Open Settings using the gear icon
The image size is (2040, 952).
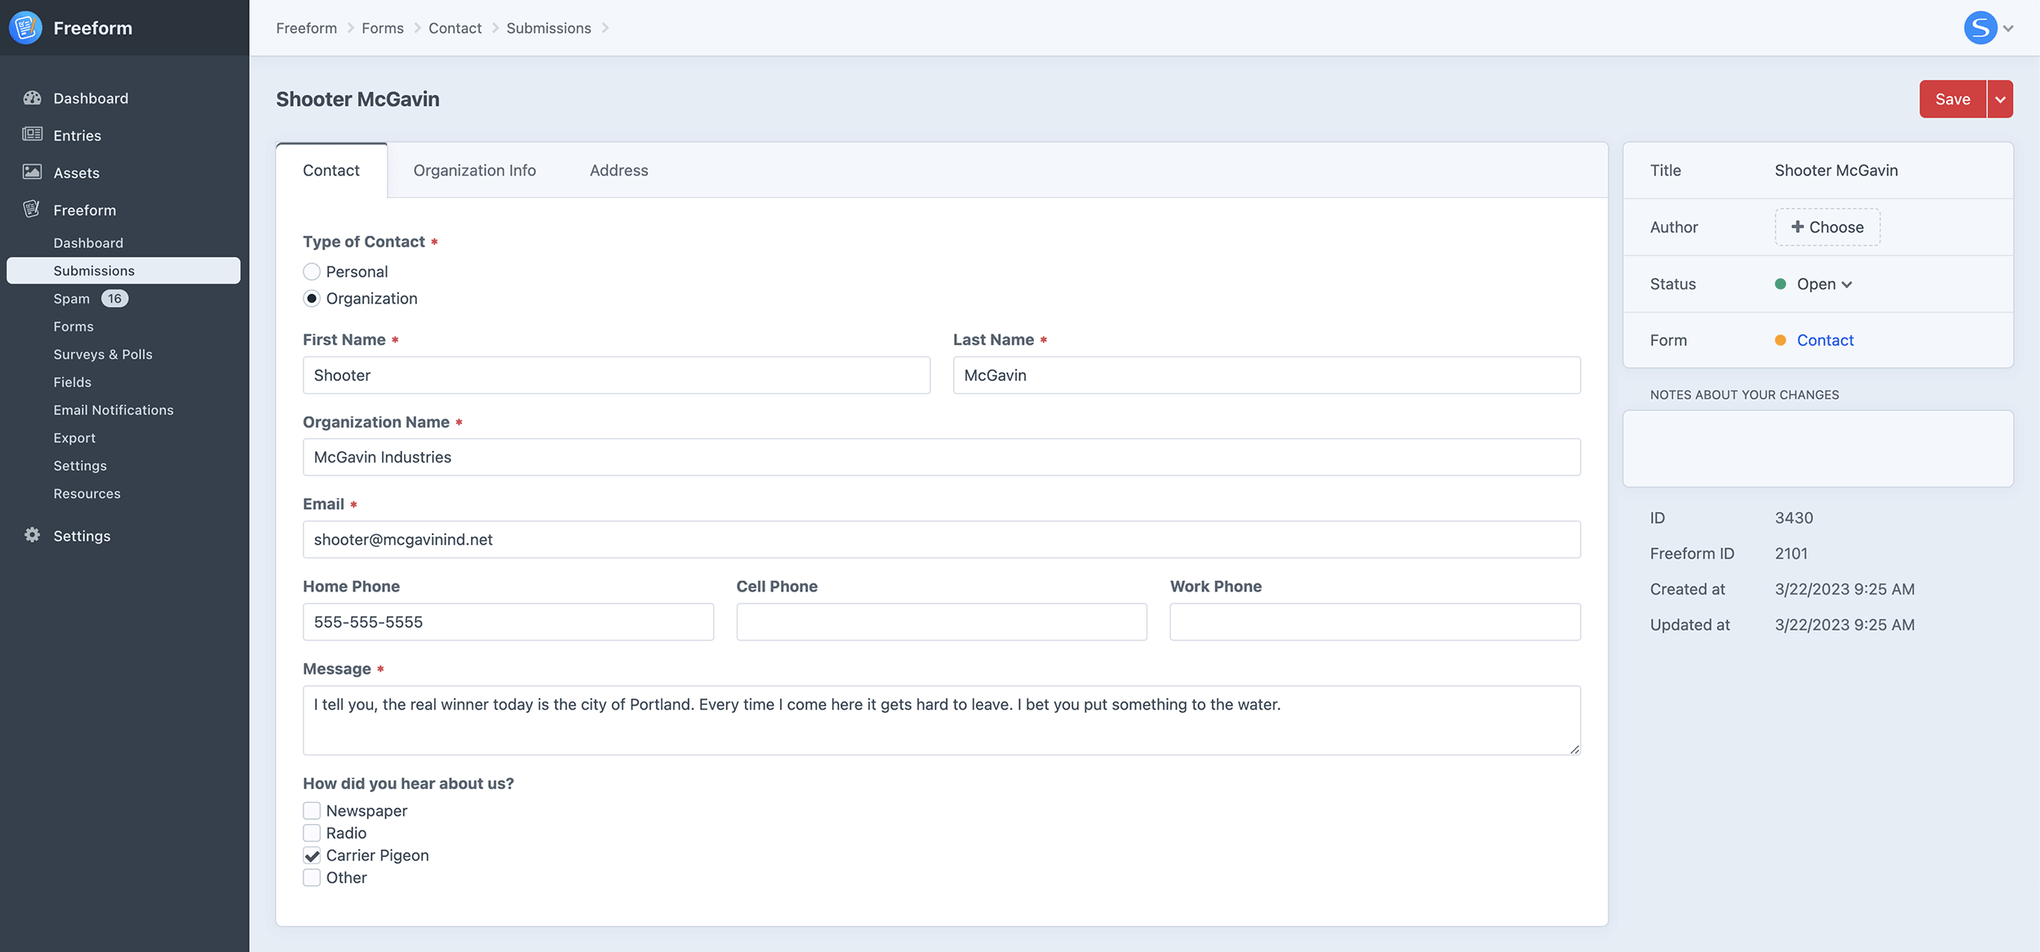click(x=32, y=535)
